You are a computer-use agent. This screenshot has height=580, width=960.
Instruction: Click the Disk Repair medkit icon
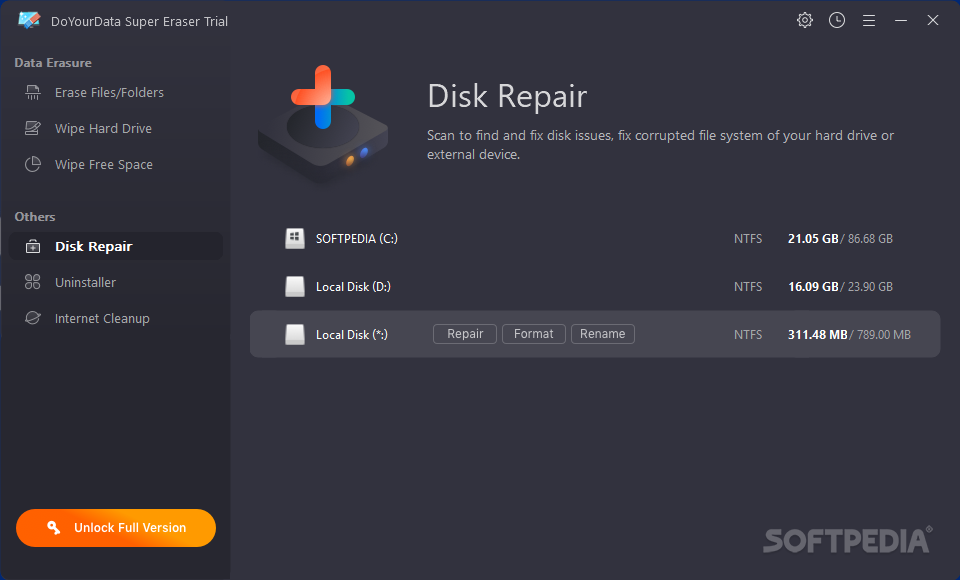tap(32, 246)
